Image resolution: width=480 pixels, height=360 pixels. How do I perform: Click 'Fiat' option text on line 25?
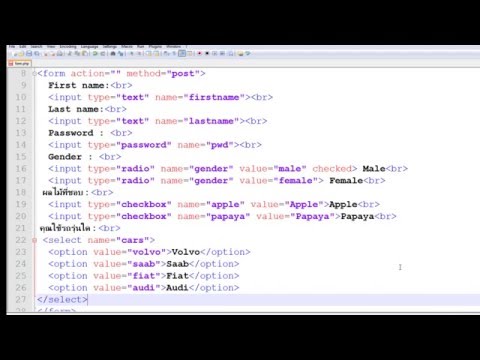coord(178,276)
